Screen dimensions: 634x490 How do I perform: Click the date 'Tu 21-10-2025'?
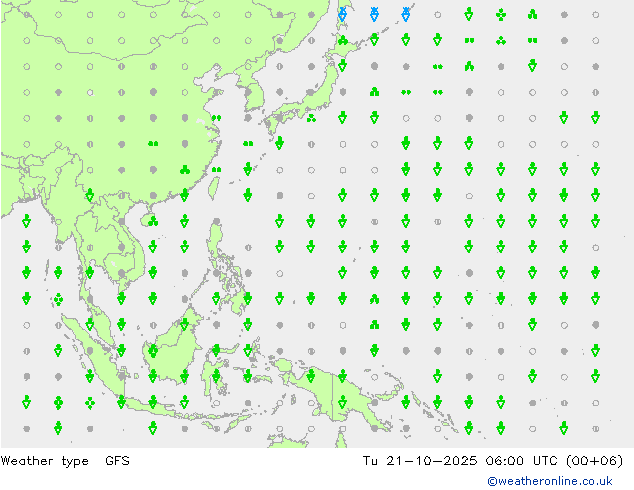tap(420, 461)
